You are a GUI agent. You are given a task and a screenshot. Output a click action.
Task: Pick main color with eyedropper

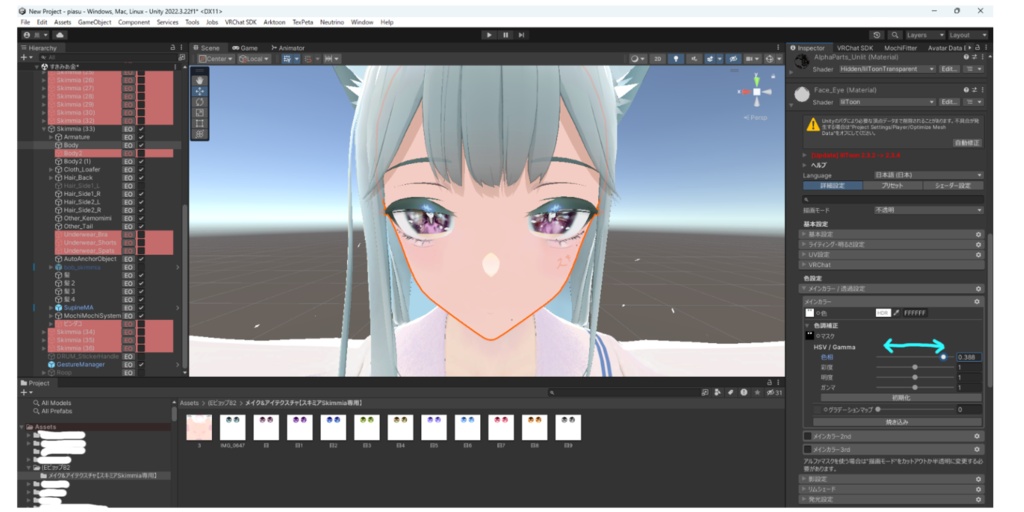tap(897, 313)
